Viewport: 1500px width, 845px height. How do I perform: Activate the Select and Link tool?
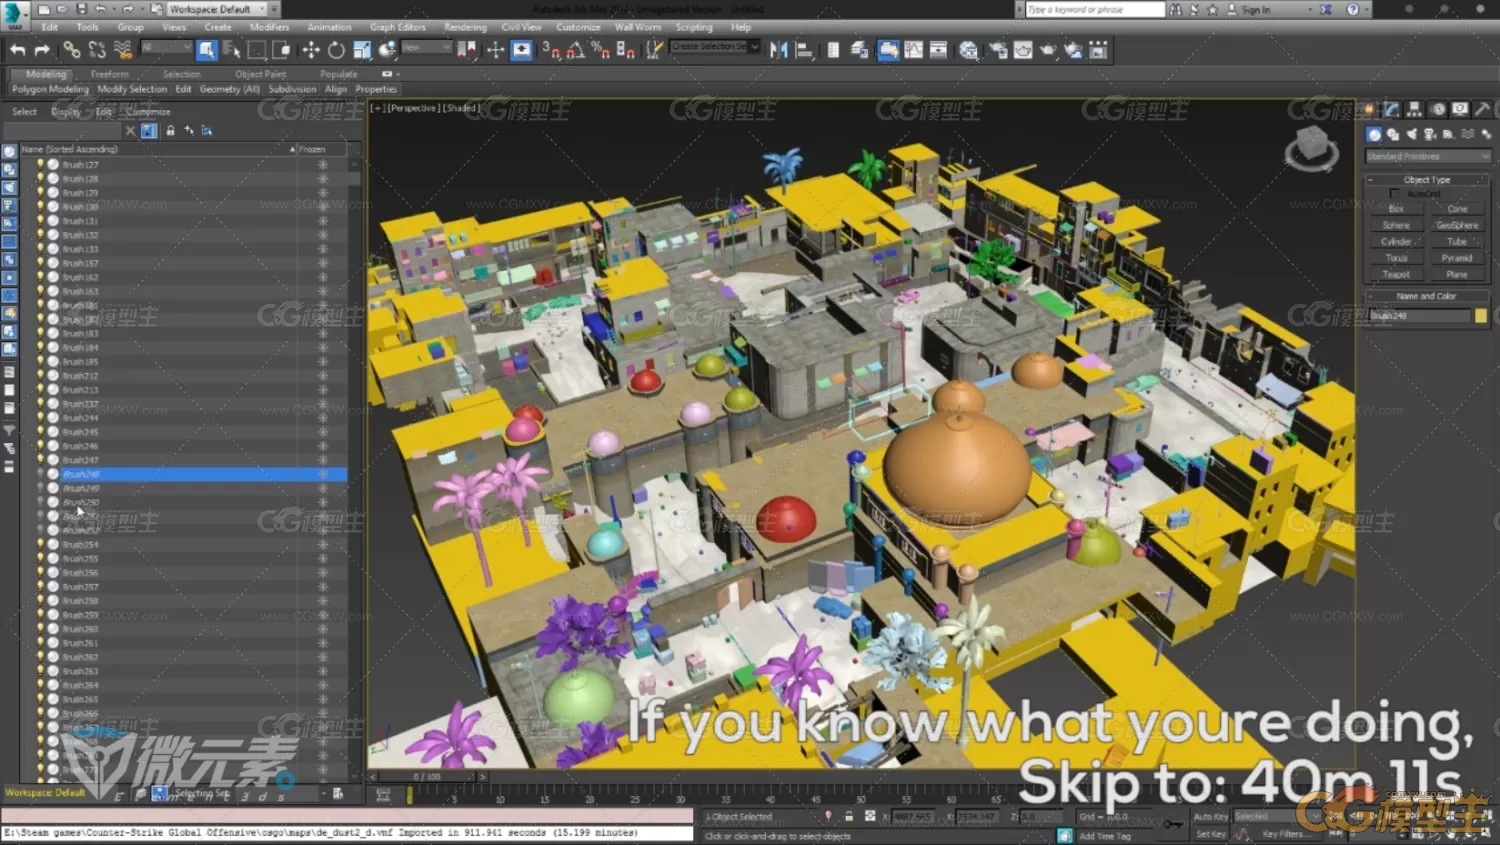pyautogui.click(x=72, y=50)
